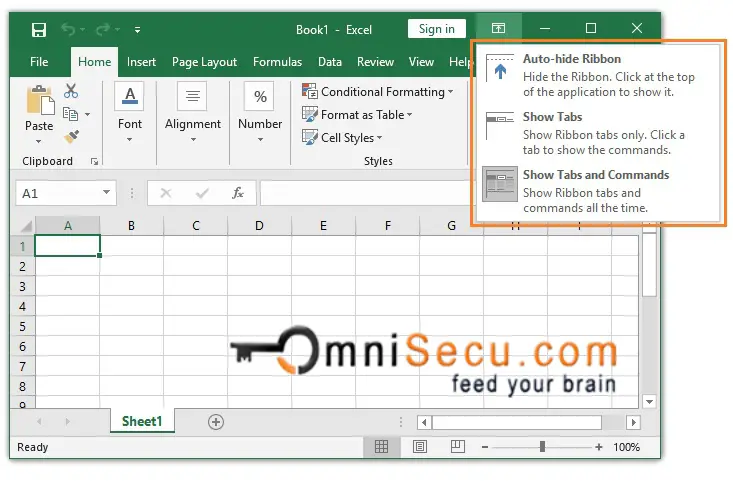Select column A header
The height and width of the screenshot is (481, 733).
tap(67, 226)
